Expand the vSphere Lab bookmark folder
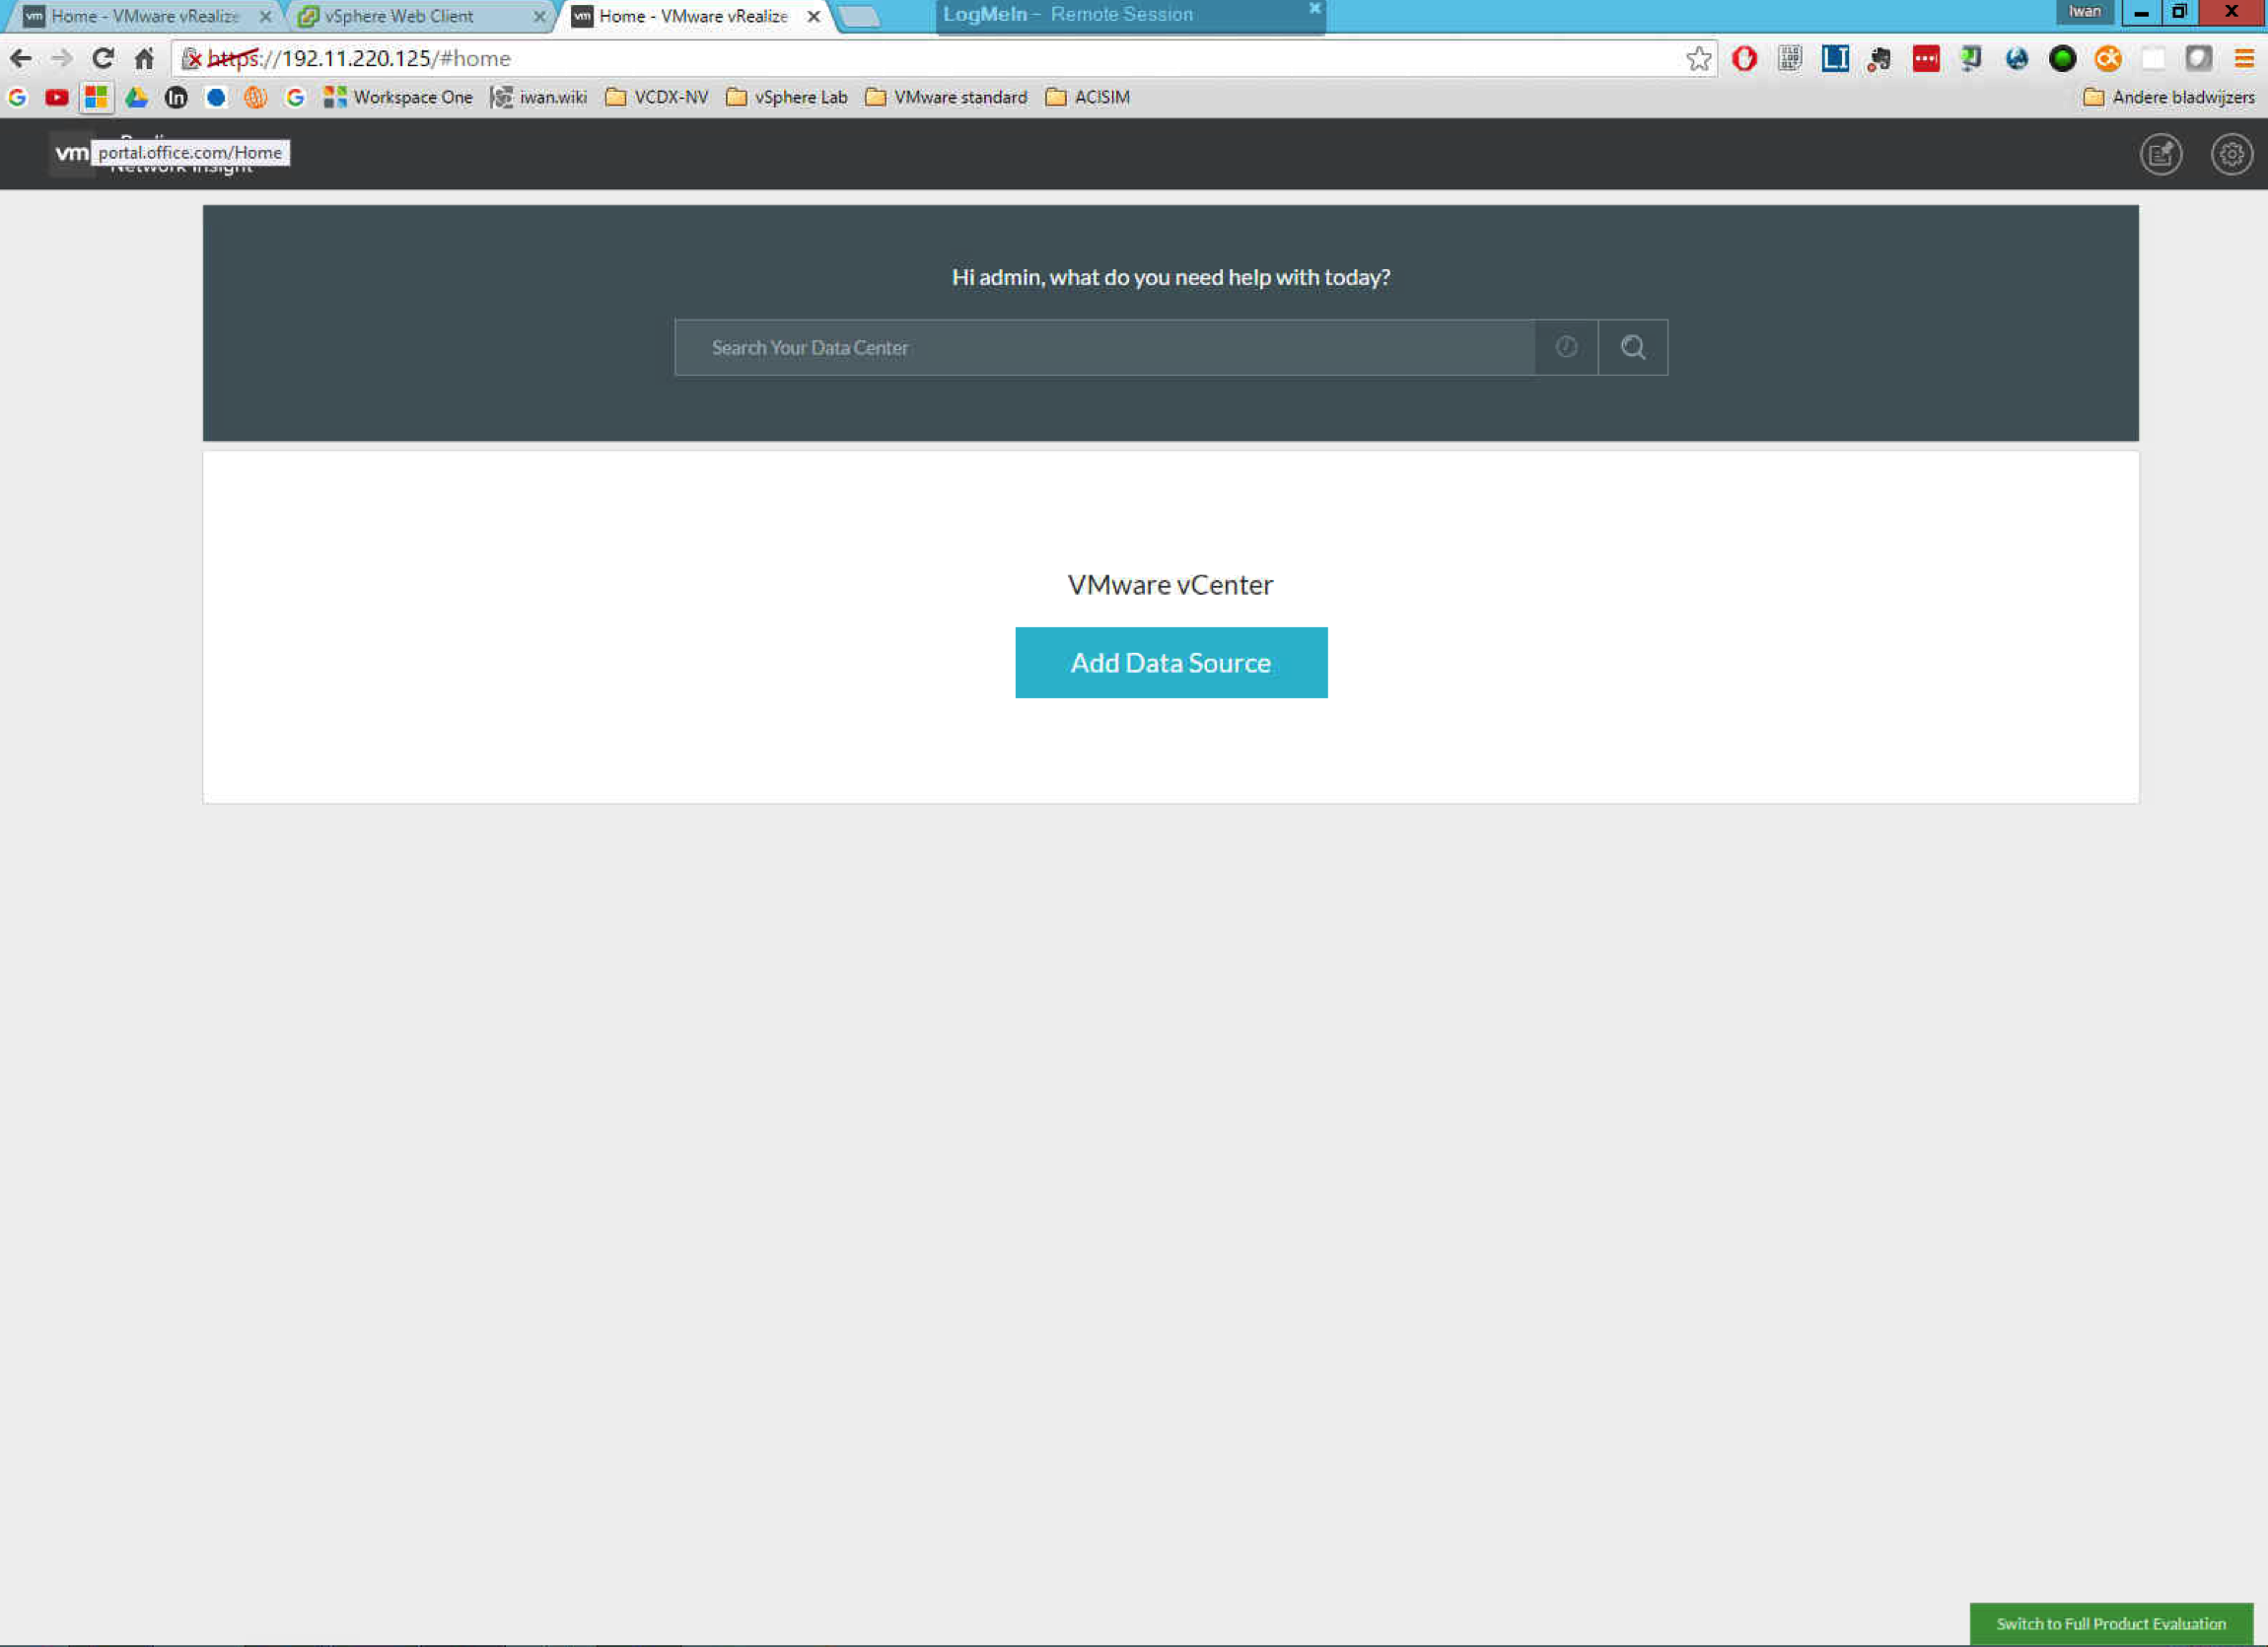The width and height of the screenshot is (2268, 1647). pos(787,97)
